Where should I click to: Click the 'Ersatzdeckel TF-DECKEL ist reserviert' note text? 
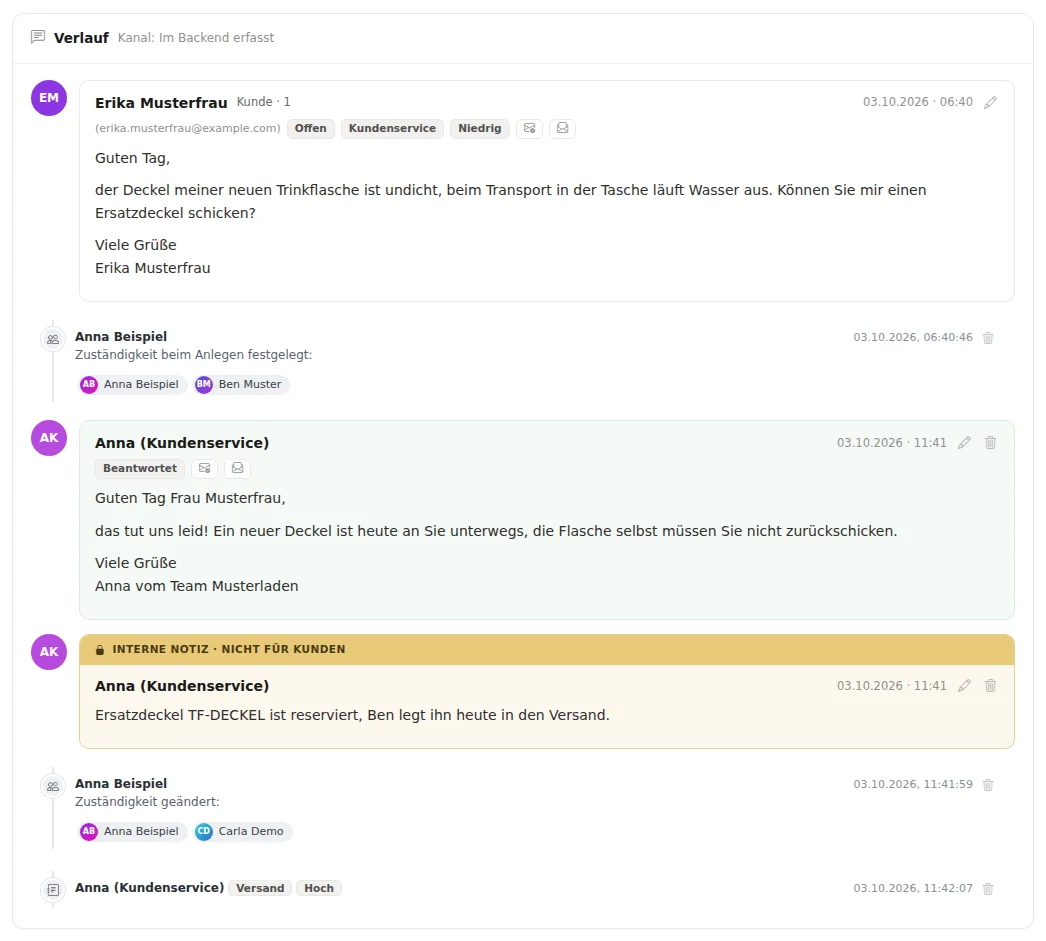(352, 715)
